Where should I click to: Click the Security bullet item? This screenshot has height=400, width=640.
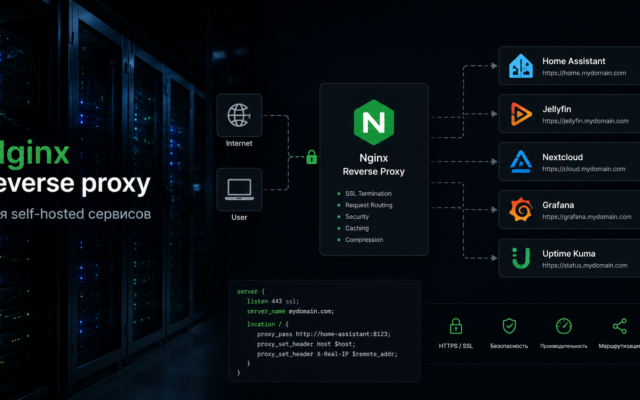[x=353, y=216]
